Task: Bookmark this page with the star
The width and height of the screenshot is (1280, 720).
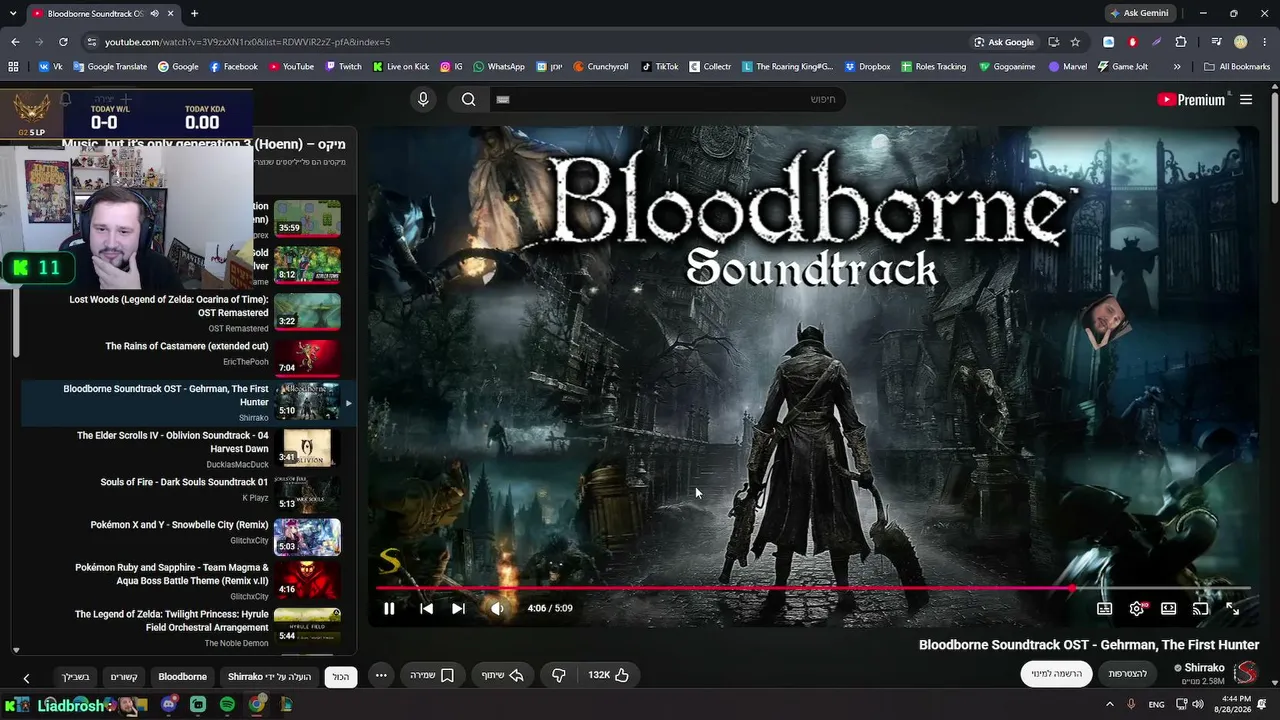Action: click(x=1075, y=42)
